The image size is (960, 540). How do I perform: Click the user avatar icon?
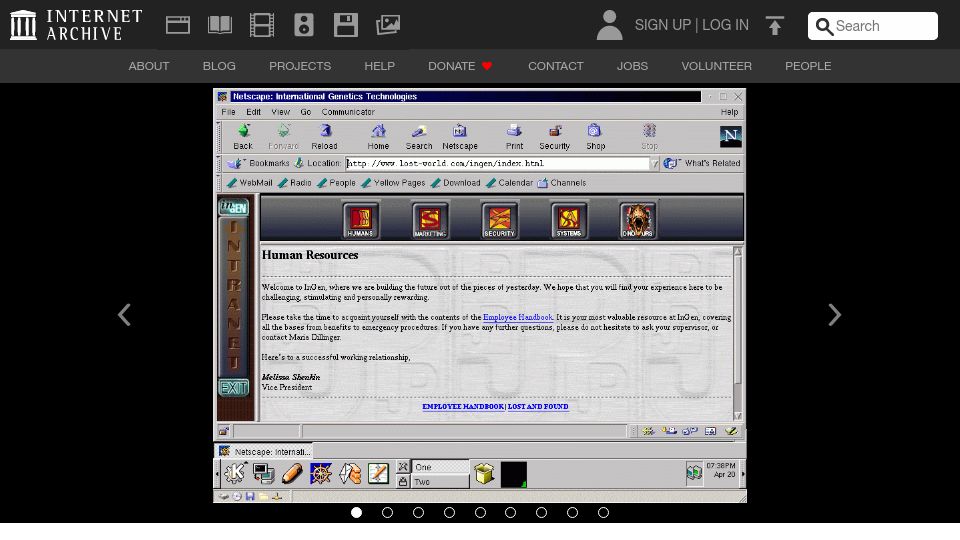(x=609, y=25)
